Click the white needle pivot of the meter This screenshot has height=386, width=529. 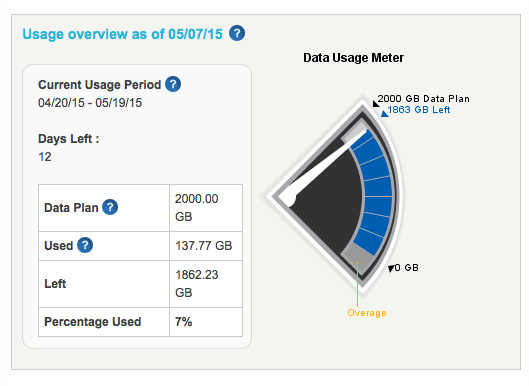point(288,198)
